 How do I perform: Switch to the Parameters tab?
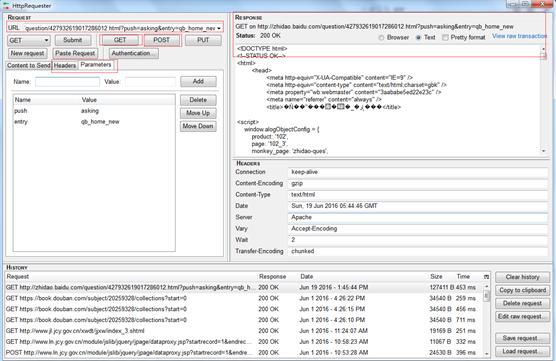point(96,65)
